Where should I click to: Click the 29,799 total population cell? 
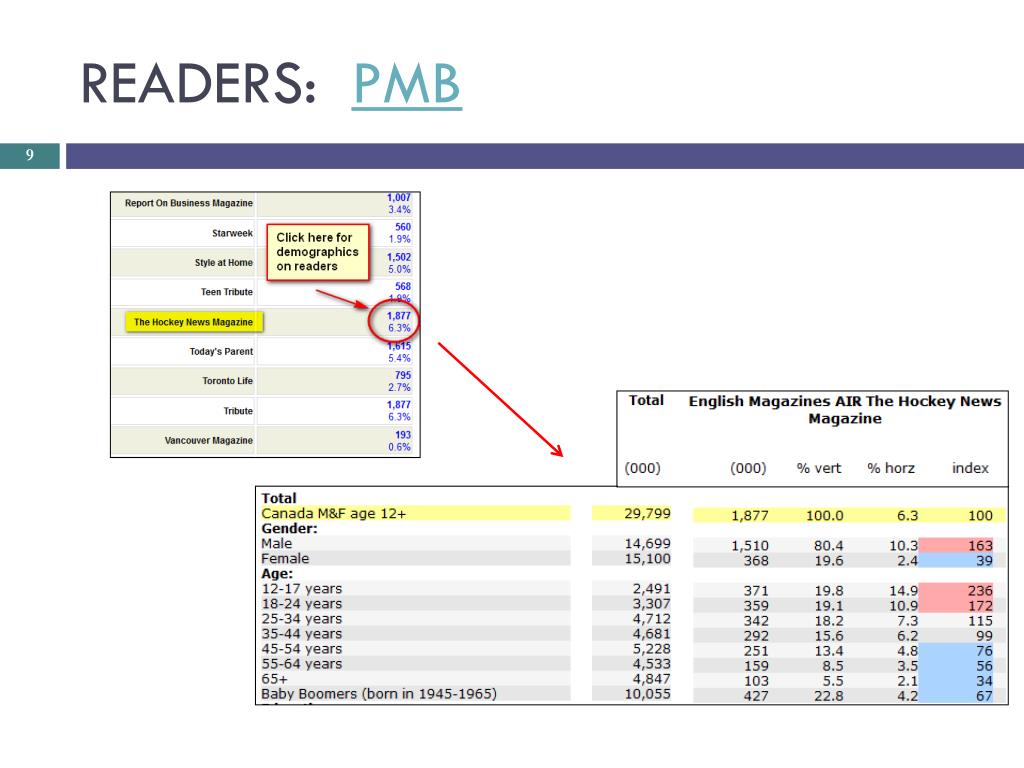point(647,513)
